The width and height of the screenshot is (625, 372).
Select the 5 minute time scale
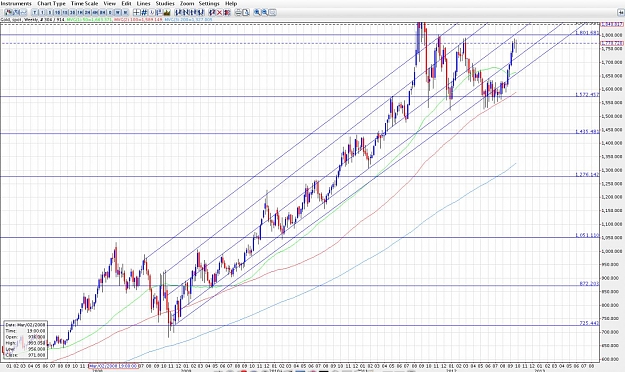[50, 12]
